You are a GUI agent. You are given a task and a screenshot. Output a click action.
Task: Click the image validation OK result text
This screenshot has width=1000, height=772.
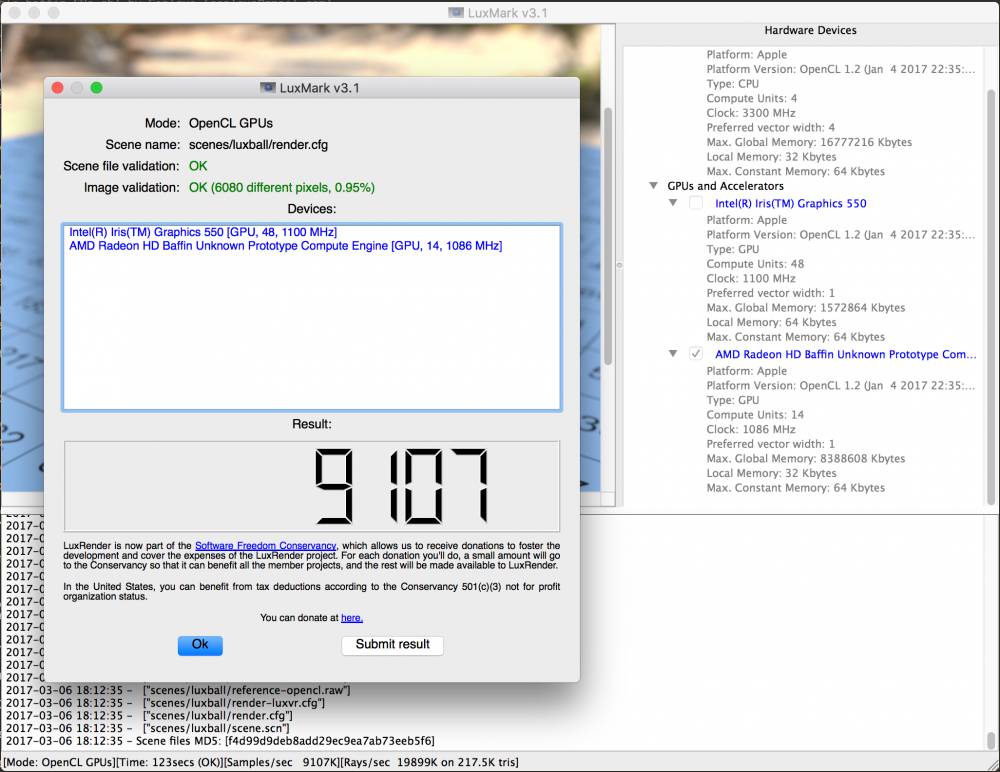281,188
